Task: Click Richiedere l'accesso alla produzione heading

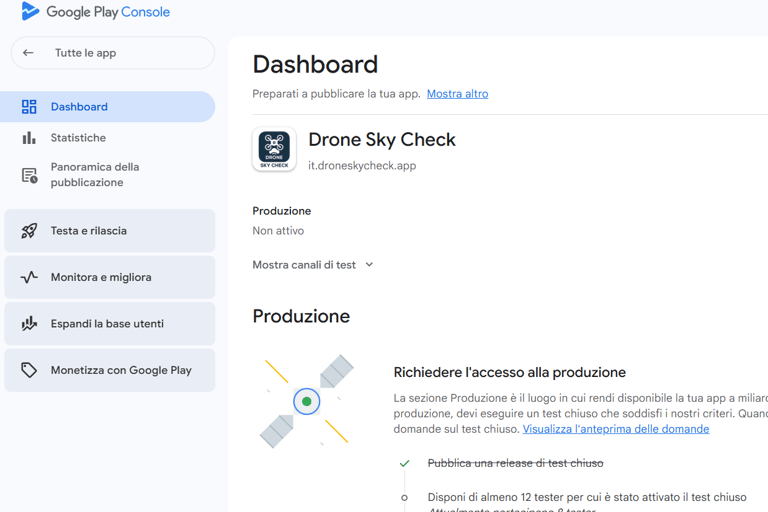Action: (510, 372)
